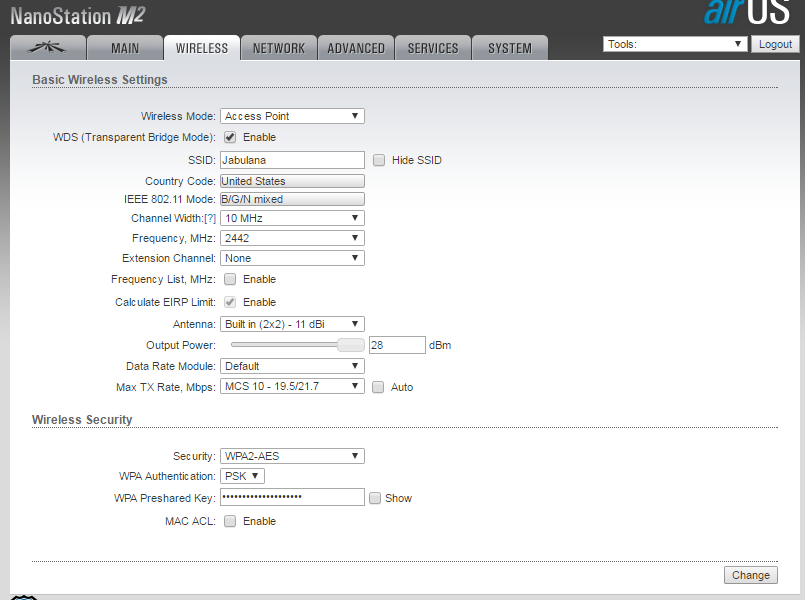Toggle WDS Transparent Bridge Mode checkbox
805x600 pixels.
point(230,137)
